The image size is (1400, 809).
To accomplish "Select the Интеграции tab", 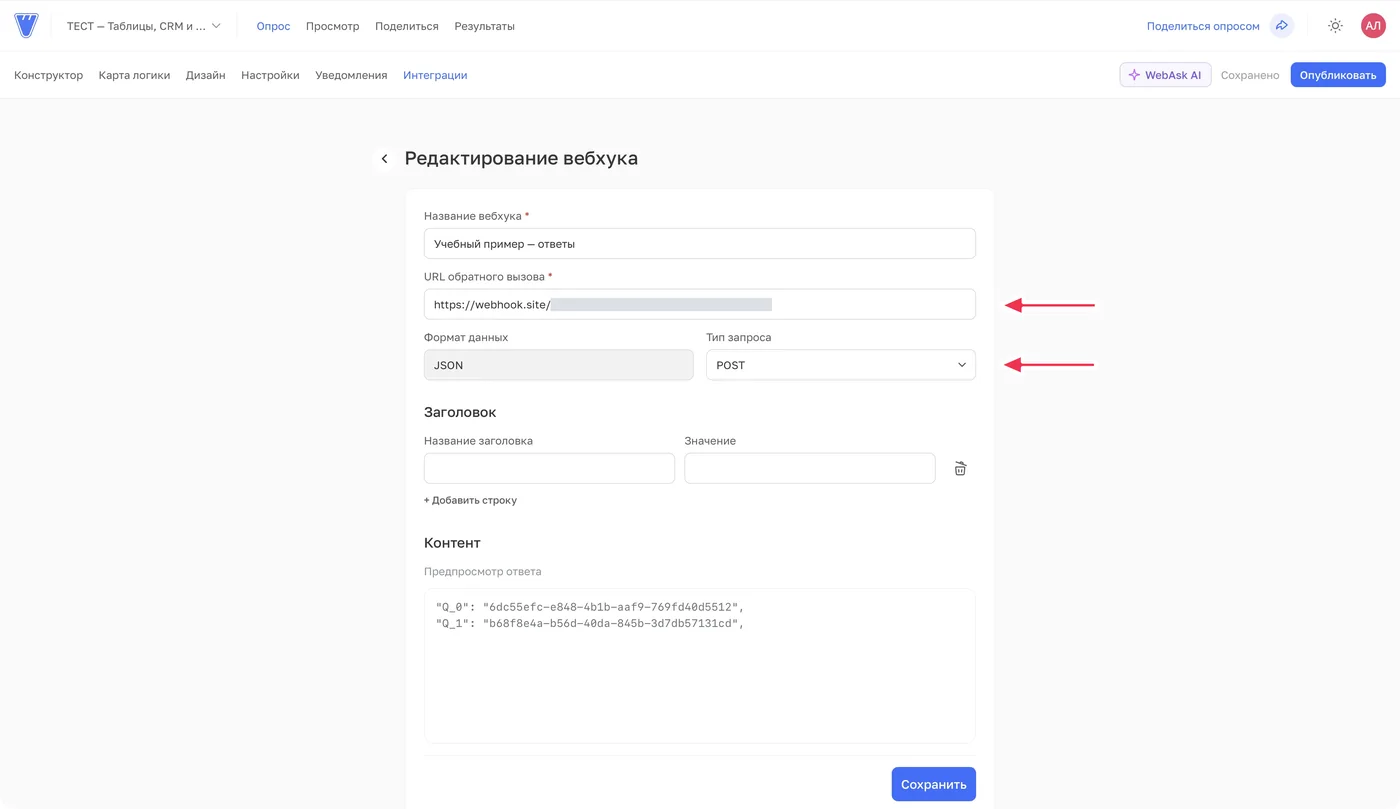I will click(x=435, y=75).
